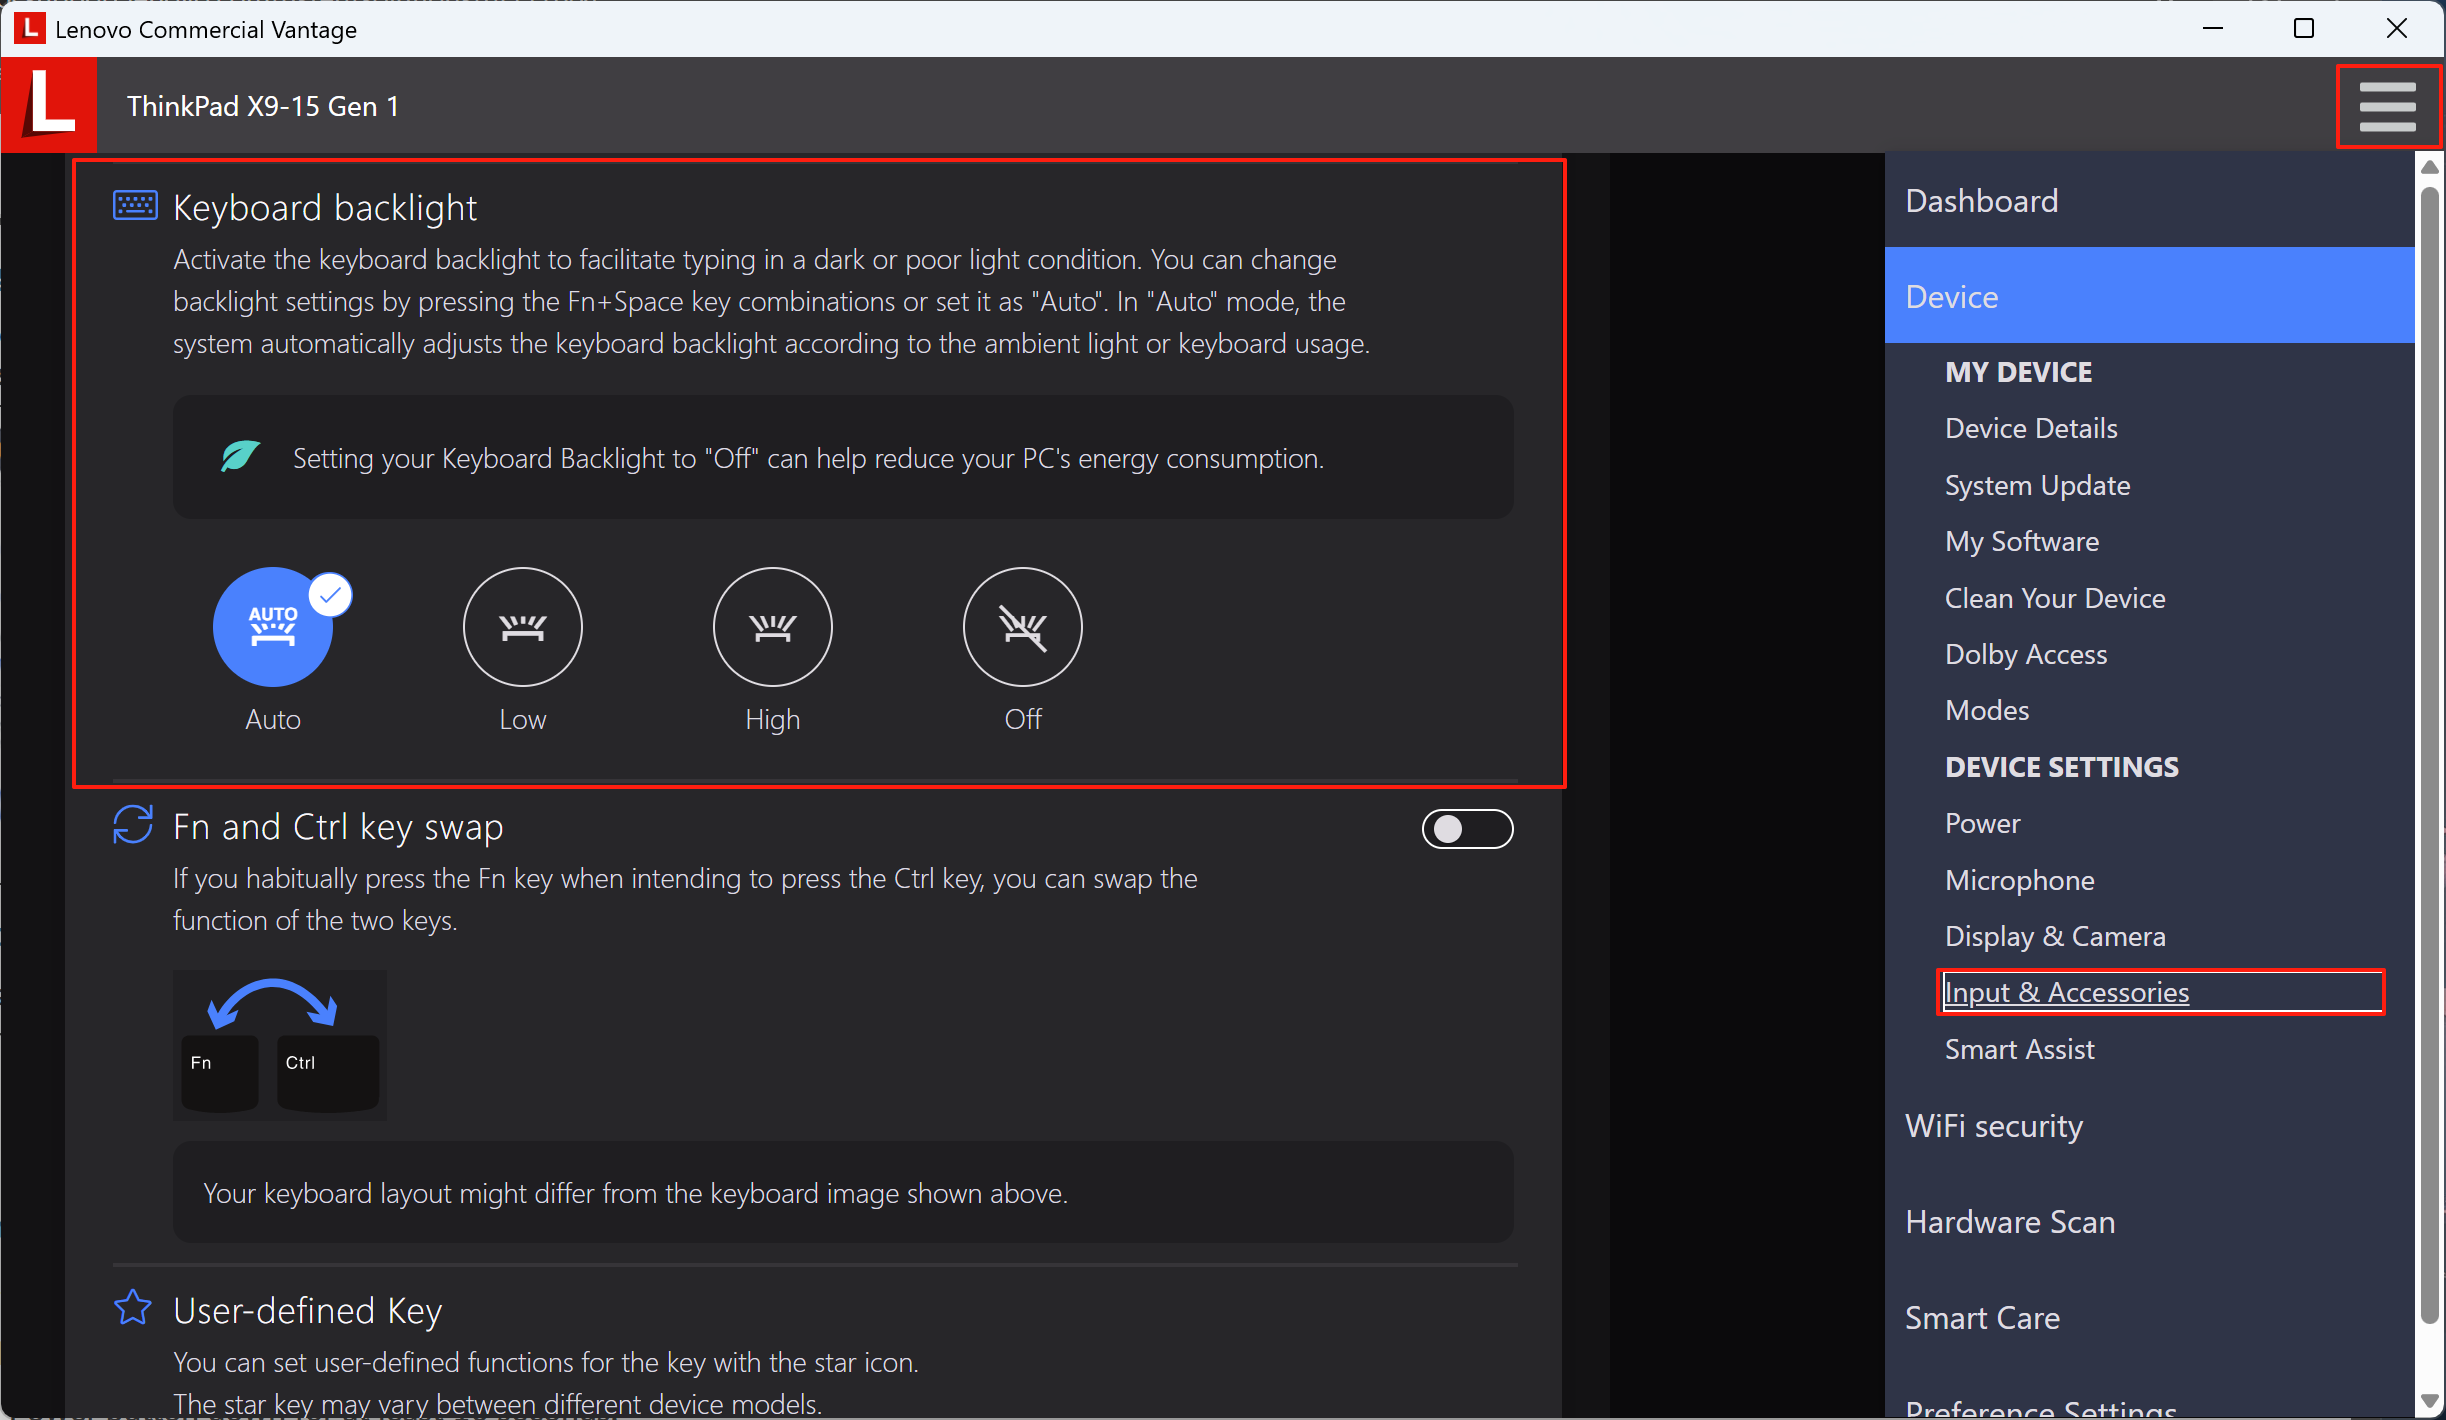The width and height of the screenshot is (2446, 1420).
Task: Click the green leaf energy tip icon
Action: (x=240, y=456)
